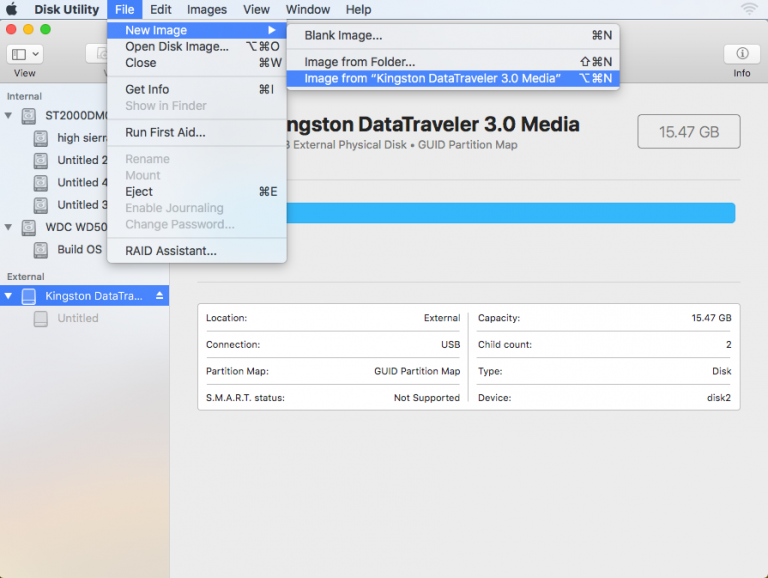
Task: Click the DataTraveler 3.0 Media title
Action: (x=433, y=124)
